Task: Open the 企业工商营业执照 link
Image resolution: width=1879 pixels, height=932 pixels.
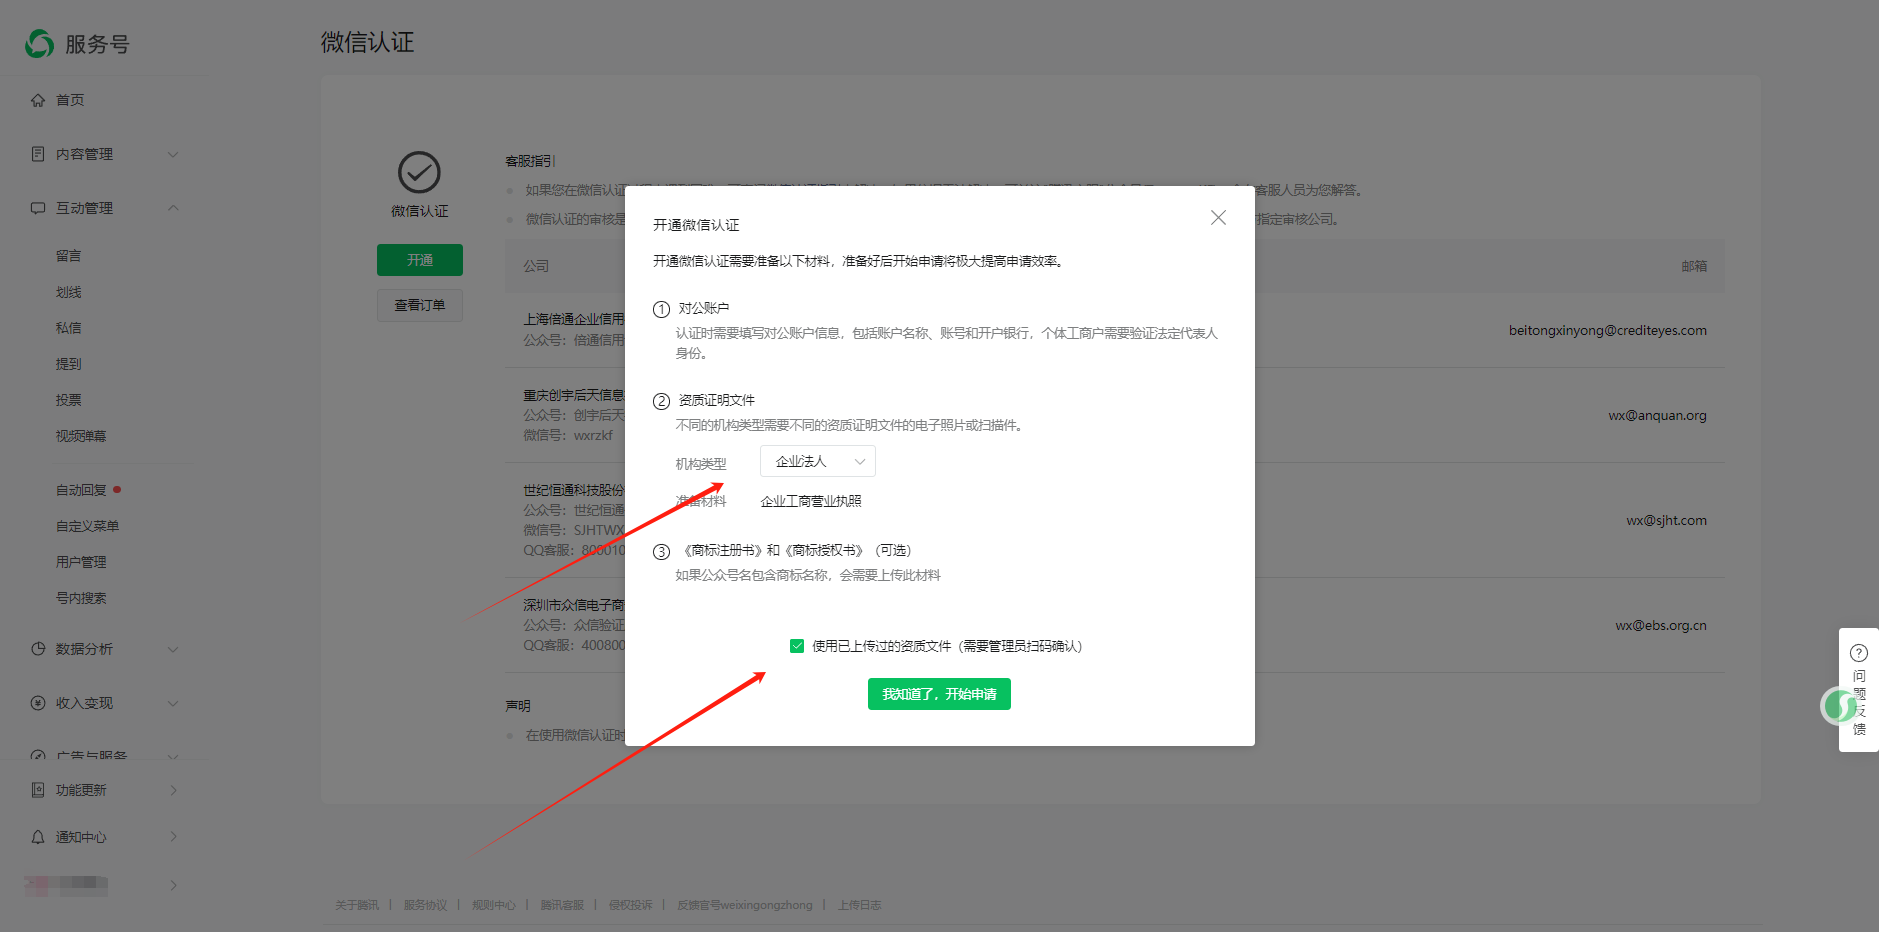Action: coord(810,501)
